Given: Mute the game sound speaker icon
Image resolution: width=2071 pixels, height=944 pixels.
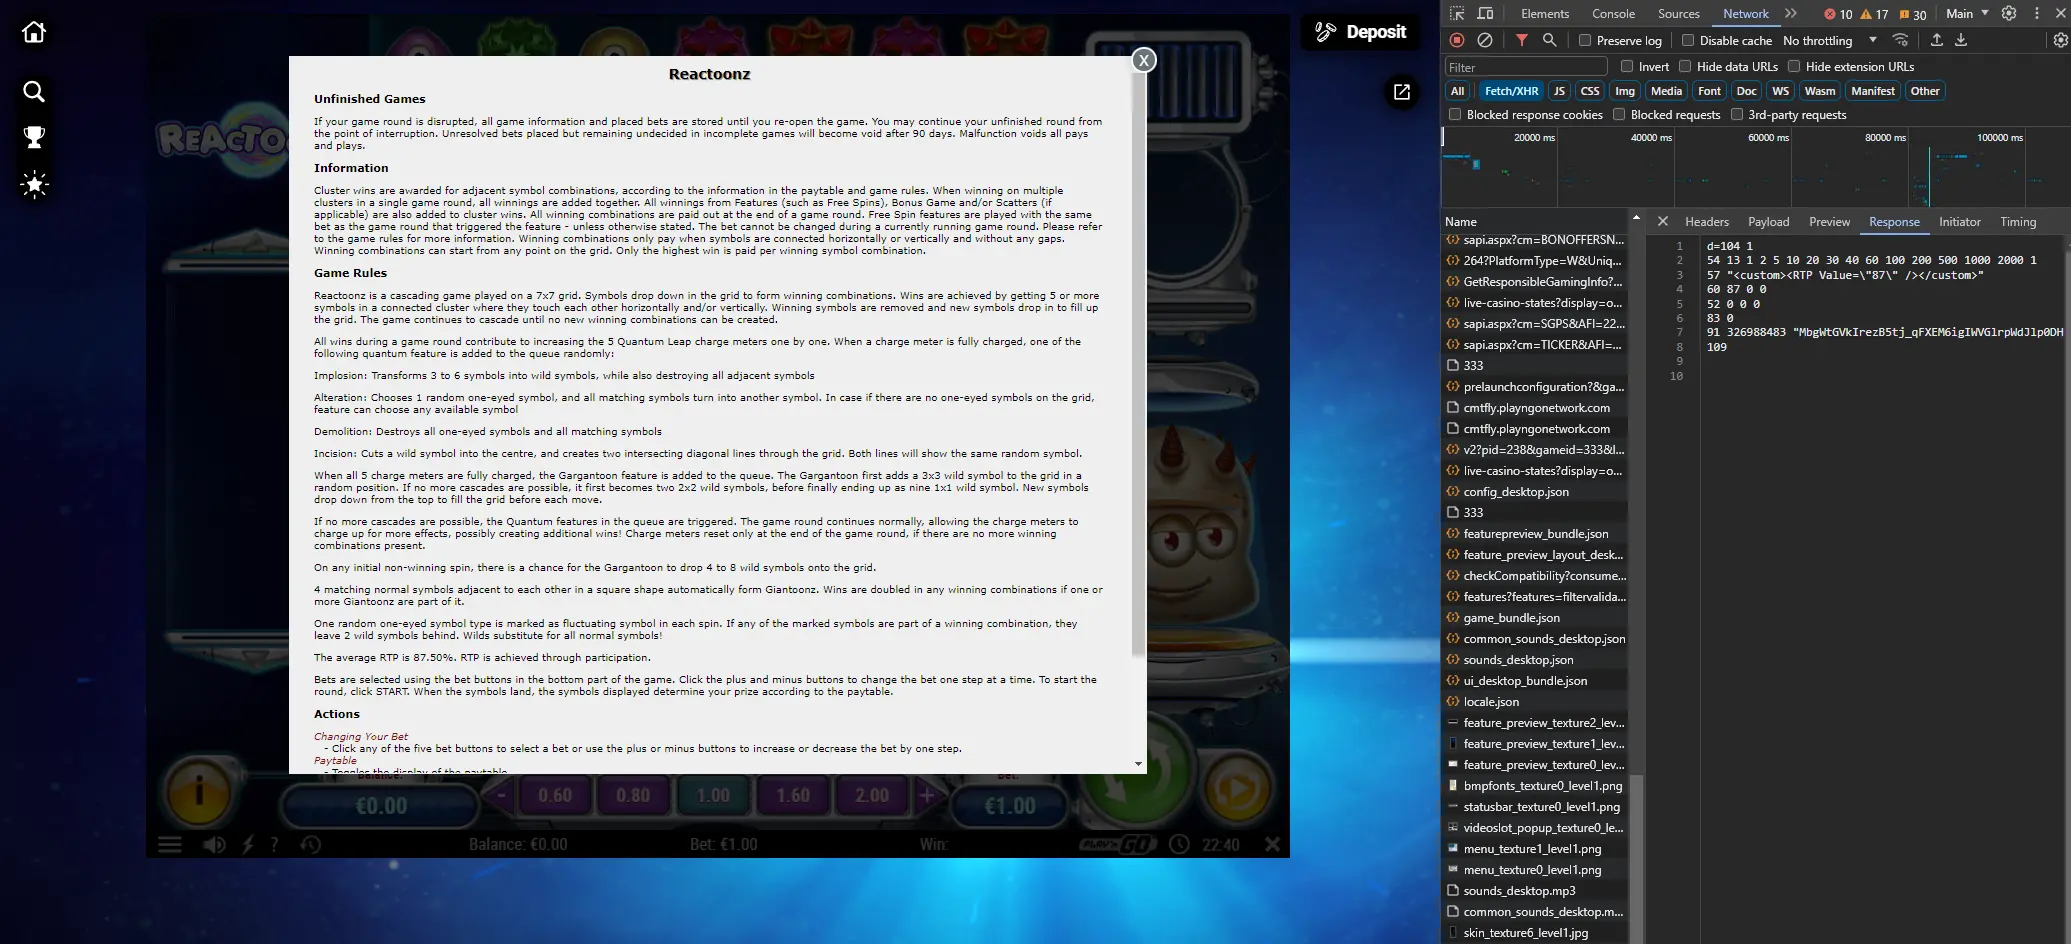Looking at the screenshot, I should point(214,845).
